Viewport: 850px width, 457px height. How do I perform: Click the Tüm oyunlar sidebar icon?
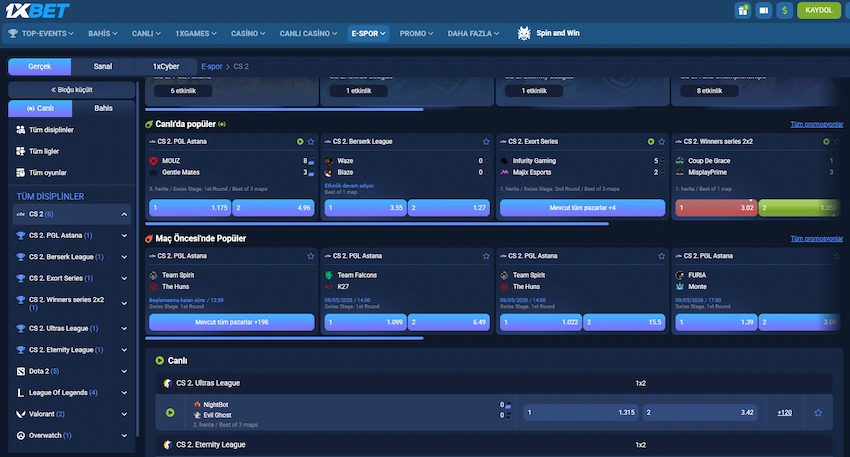coord(21,172)
